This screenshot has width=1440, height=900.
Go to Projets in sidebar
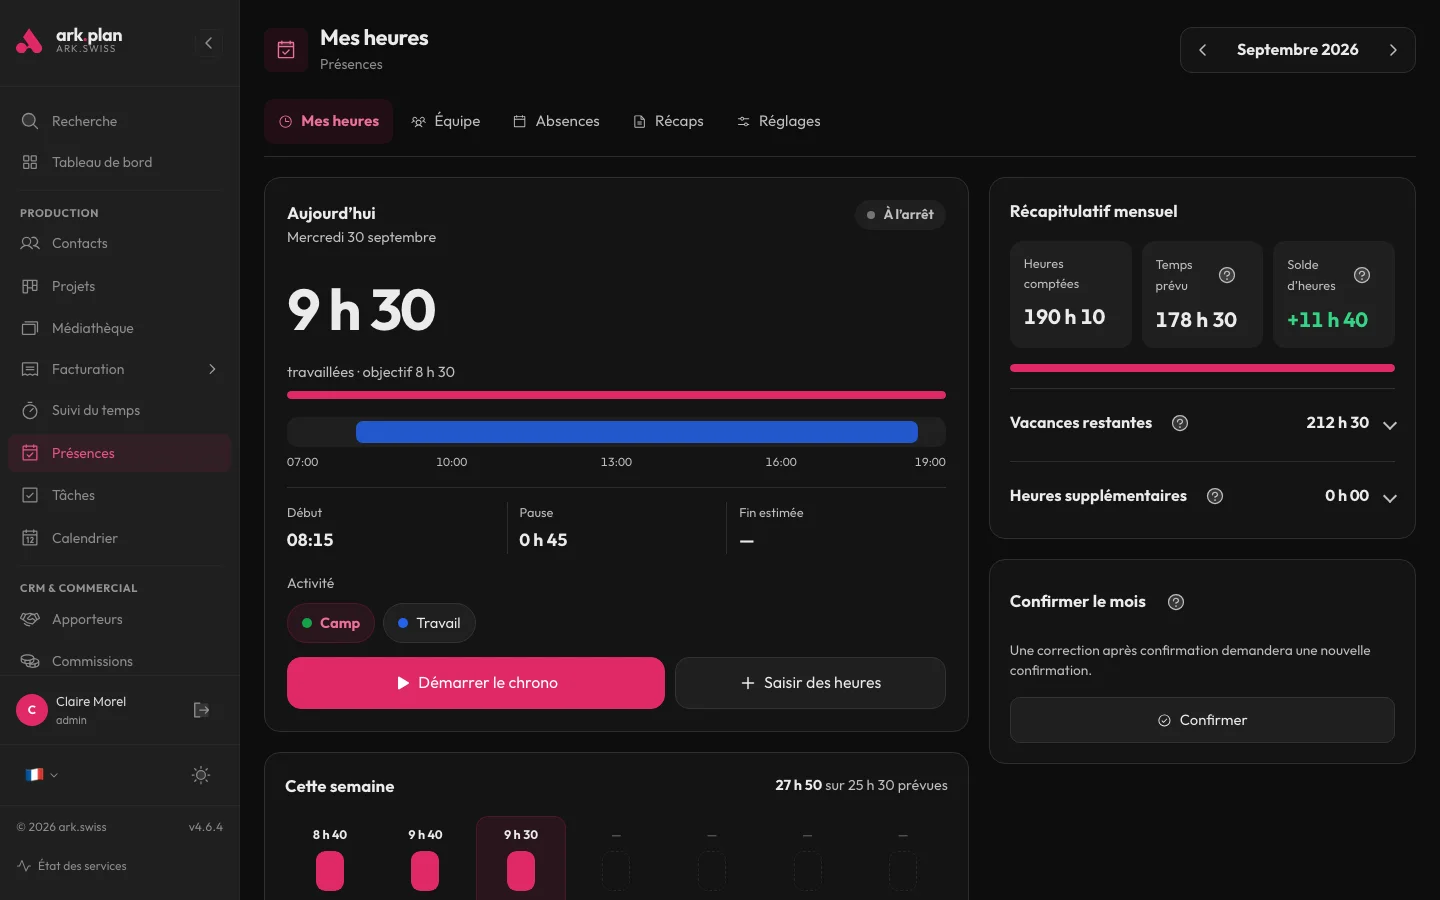pos(120,286)
